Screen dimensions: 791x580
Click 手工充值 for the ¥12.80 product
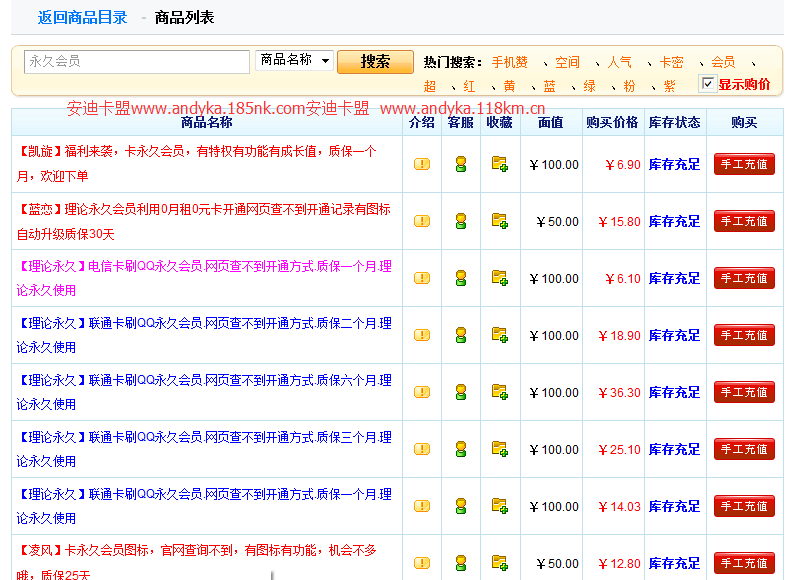(744, 563)
